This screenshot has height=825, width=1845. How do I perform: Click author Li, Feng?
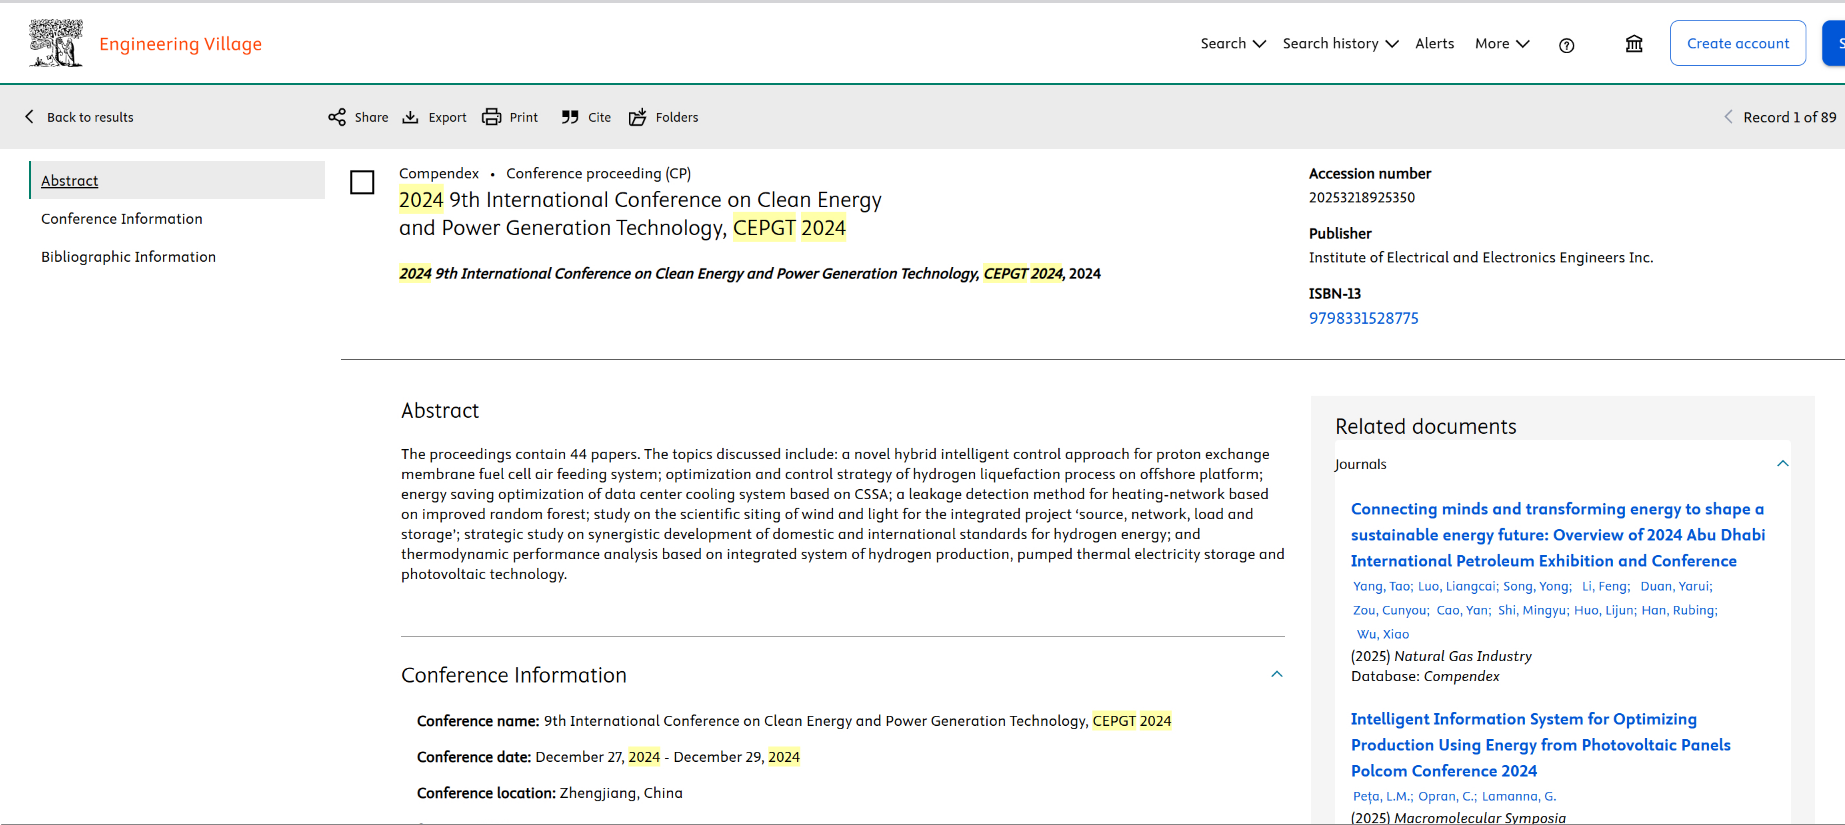tap(1606, 586)
